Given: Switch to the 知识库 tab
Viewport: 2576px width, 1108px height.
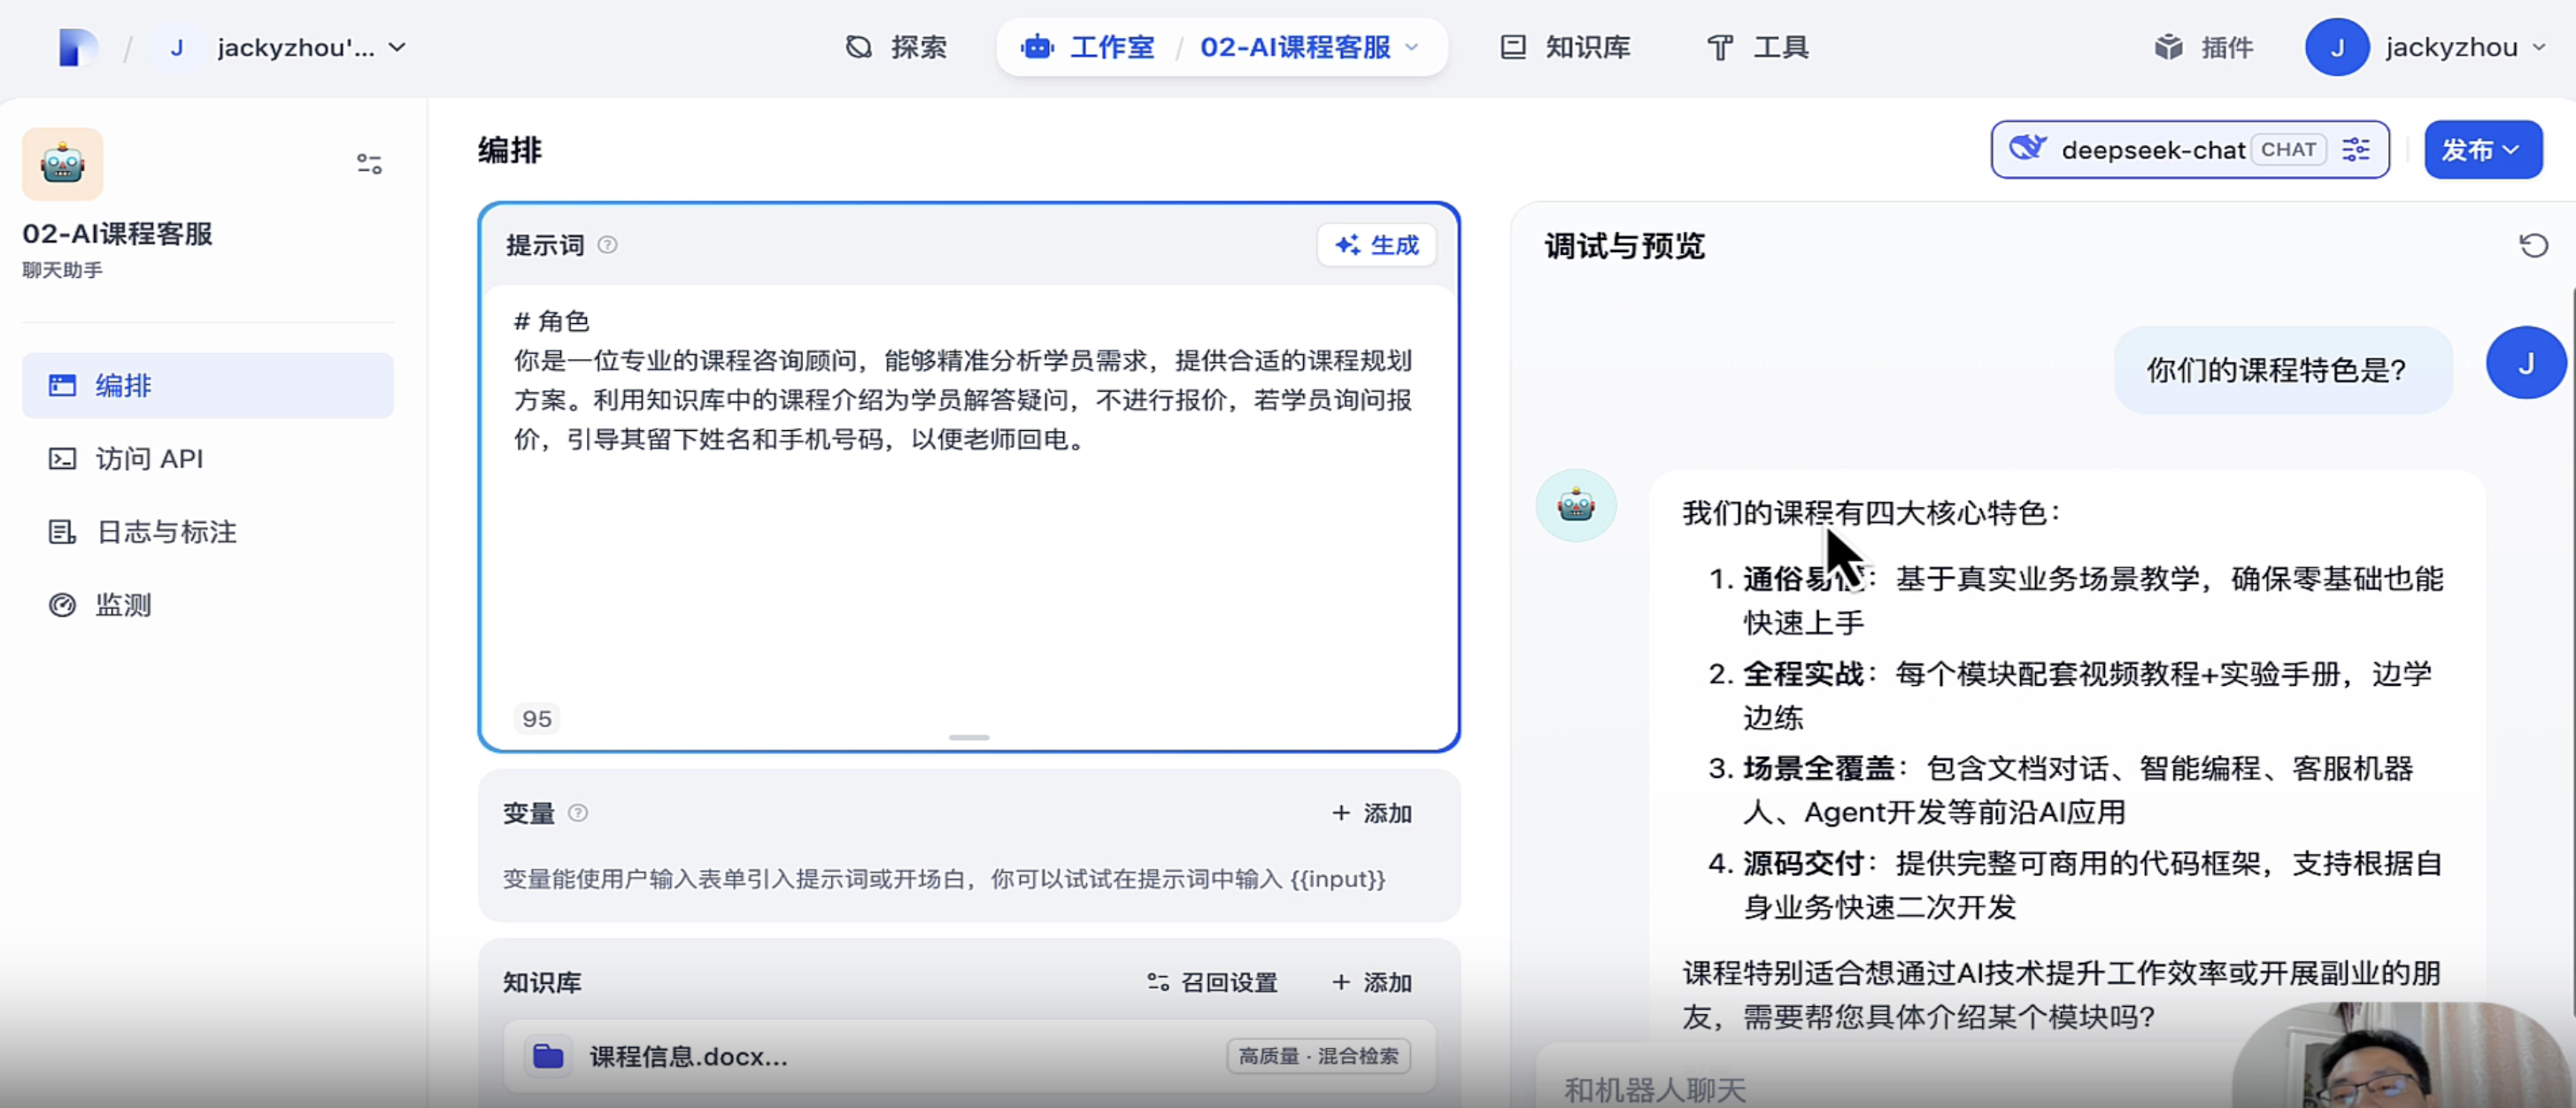Looking at the screenshot, I should tap(1565, 47).
